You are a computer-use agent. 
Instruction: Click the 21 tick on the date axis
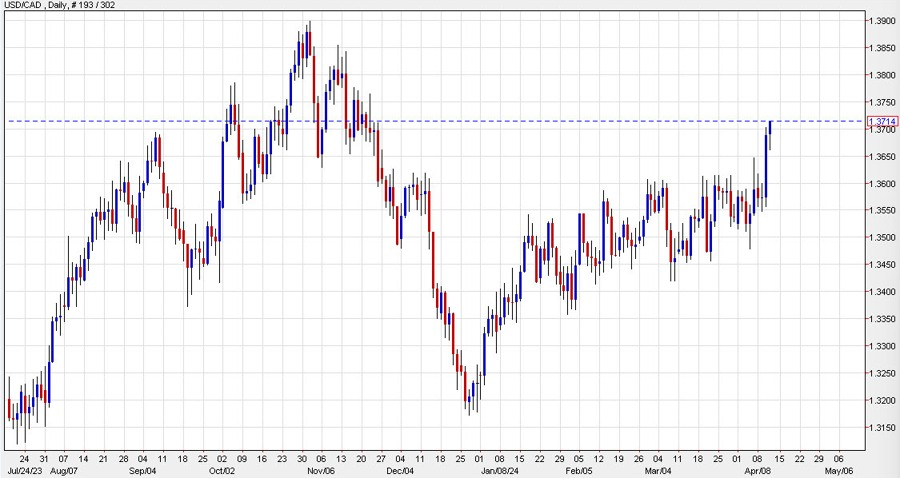[103, 459]
